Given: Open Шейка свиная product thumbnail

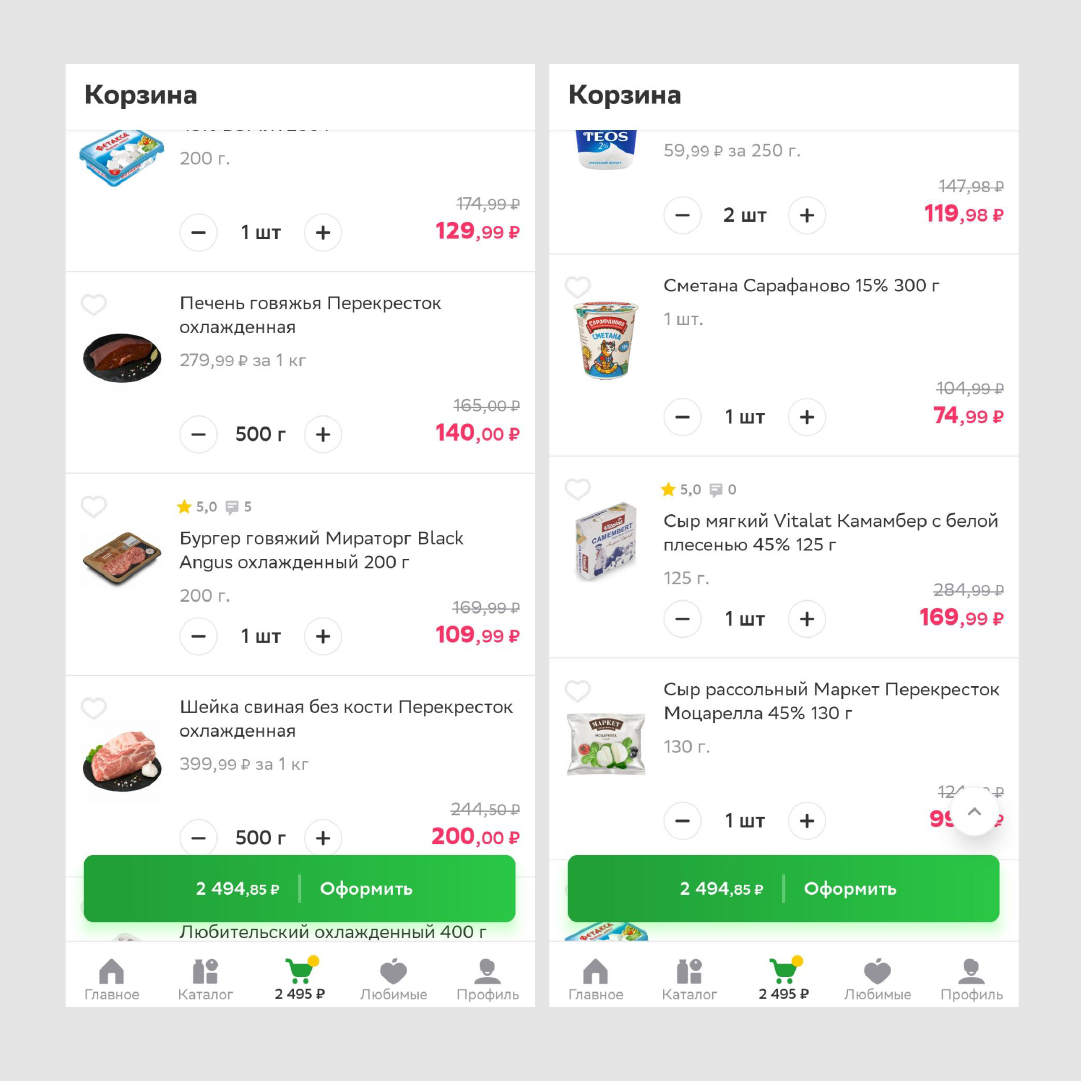Looking at the screenshot, I should click(x=122, y=761).
